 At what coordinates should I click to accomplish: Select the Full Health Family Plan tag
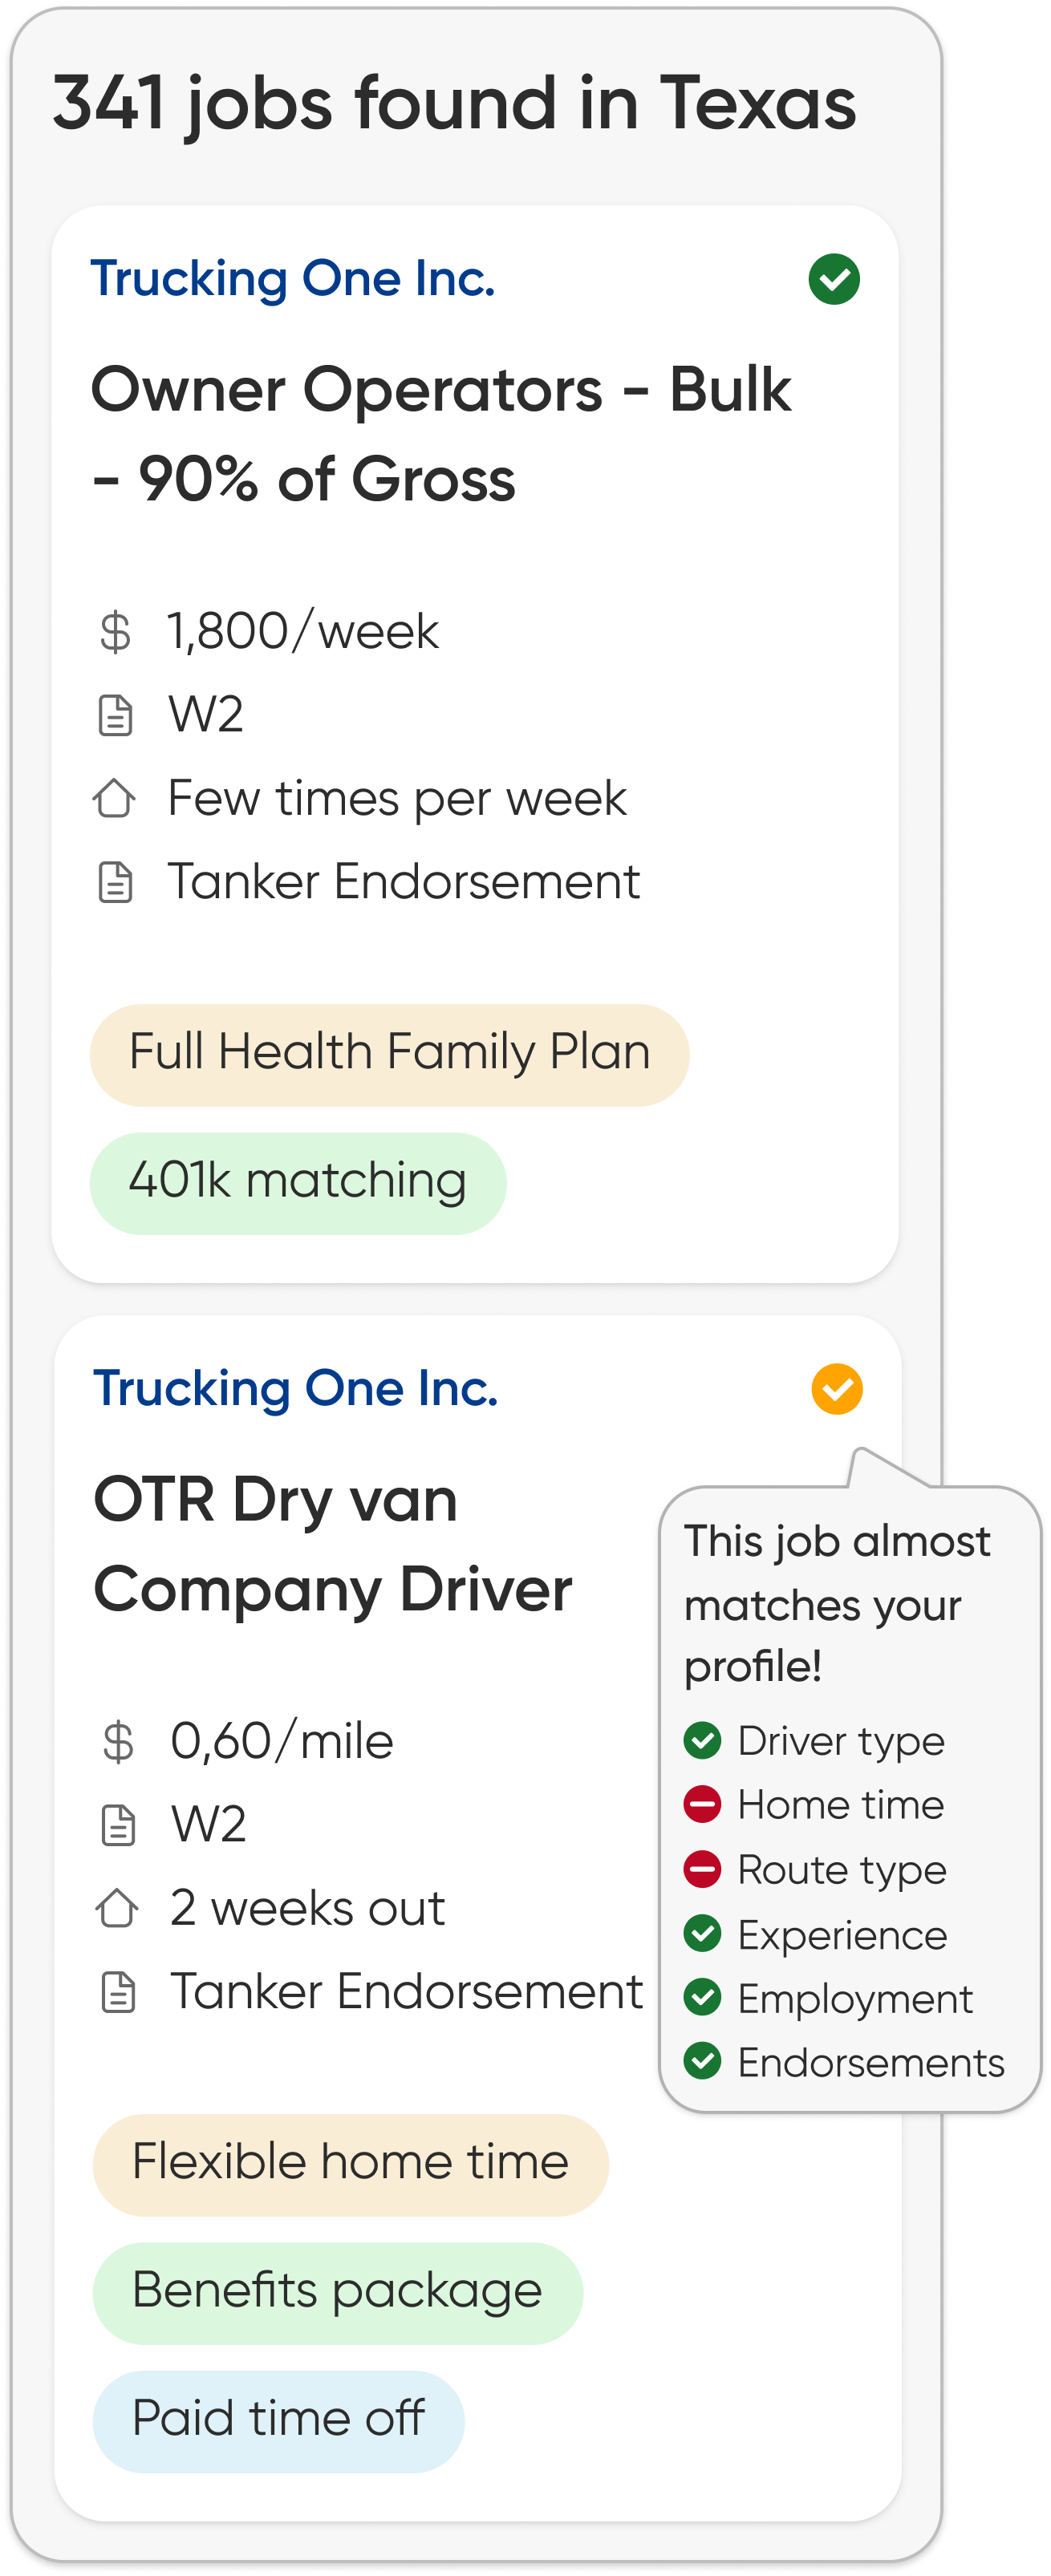[389, 1054]
